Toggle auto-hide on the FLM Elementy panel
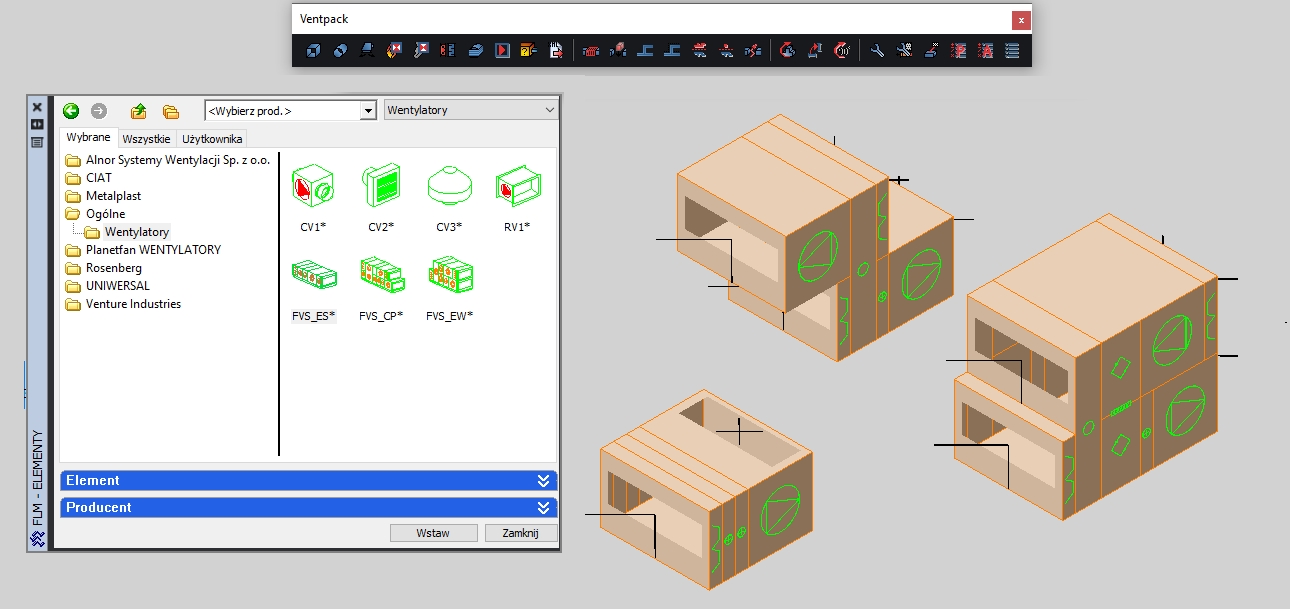Image resolution: width=1290 pixels, height=609 pixels. coord(37,124)
